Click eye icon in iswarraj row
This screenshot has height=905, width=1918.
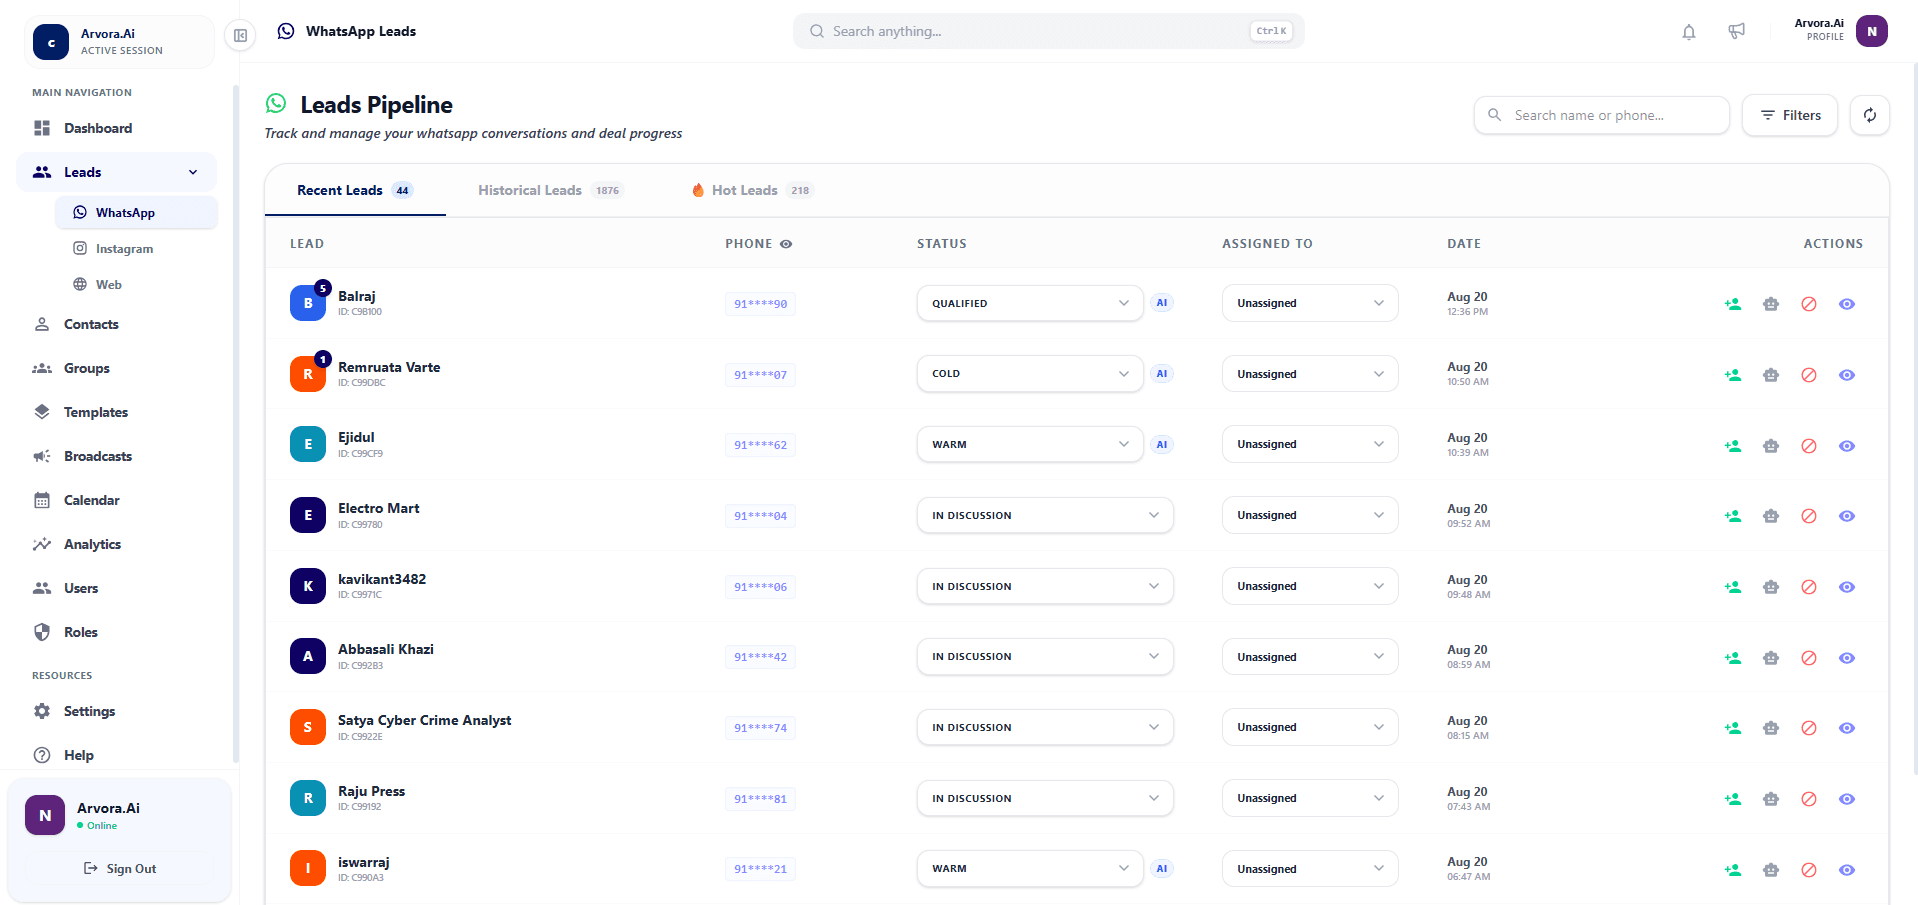(1847, 870)
